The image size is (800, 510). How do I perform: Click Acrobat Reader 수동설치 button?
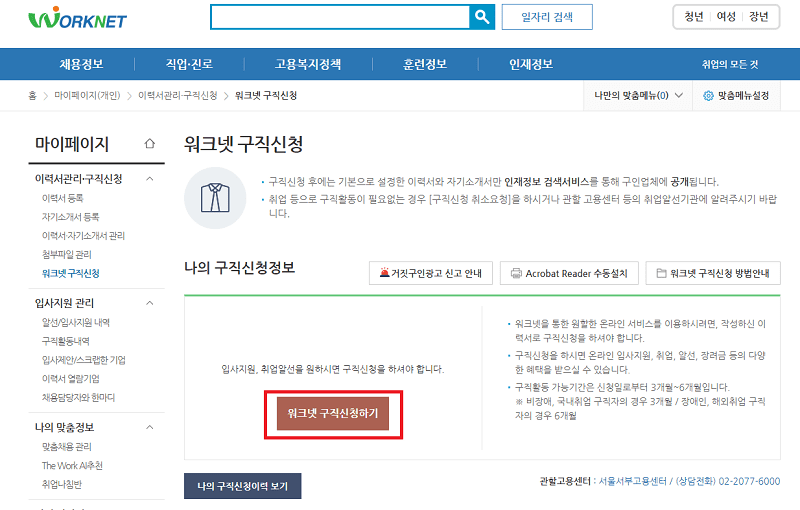(x=569, y=273)
